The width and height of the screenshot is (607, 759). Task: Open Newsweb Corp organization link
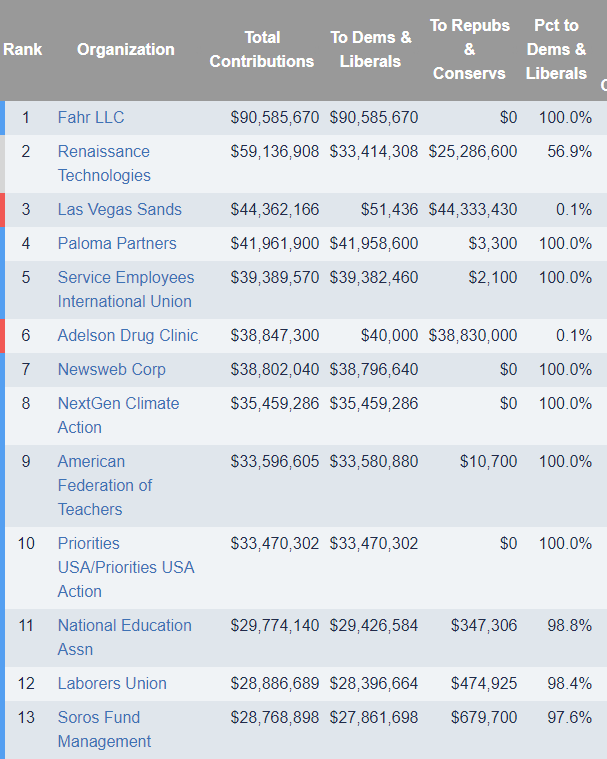(112, 369)
